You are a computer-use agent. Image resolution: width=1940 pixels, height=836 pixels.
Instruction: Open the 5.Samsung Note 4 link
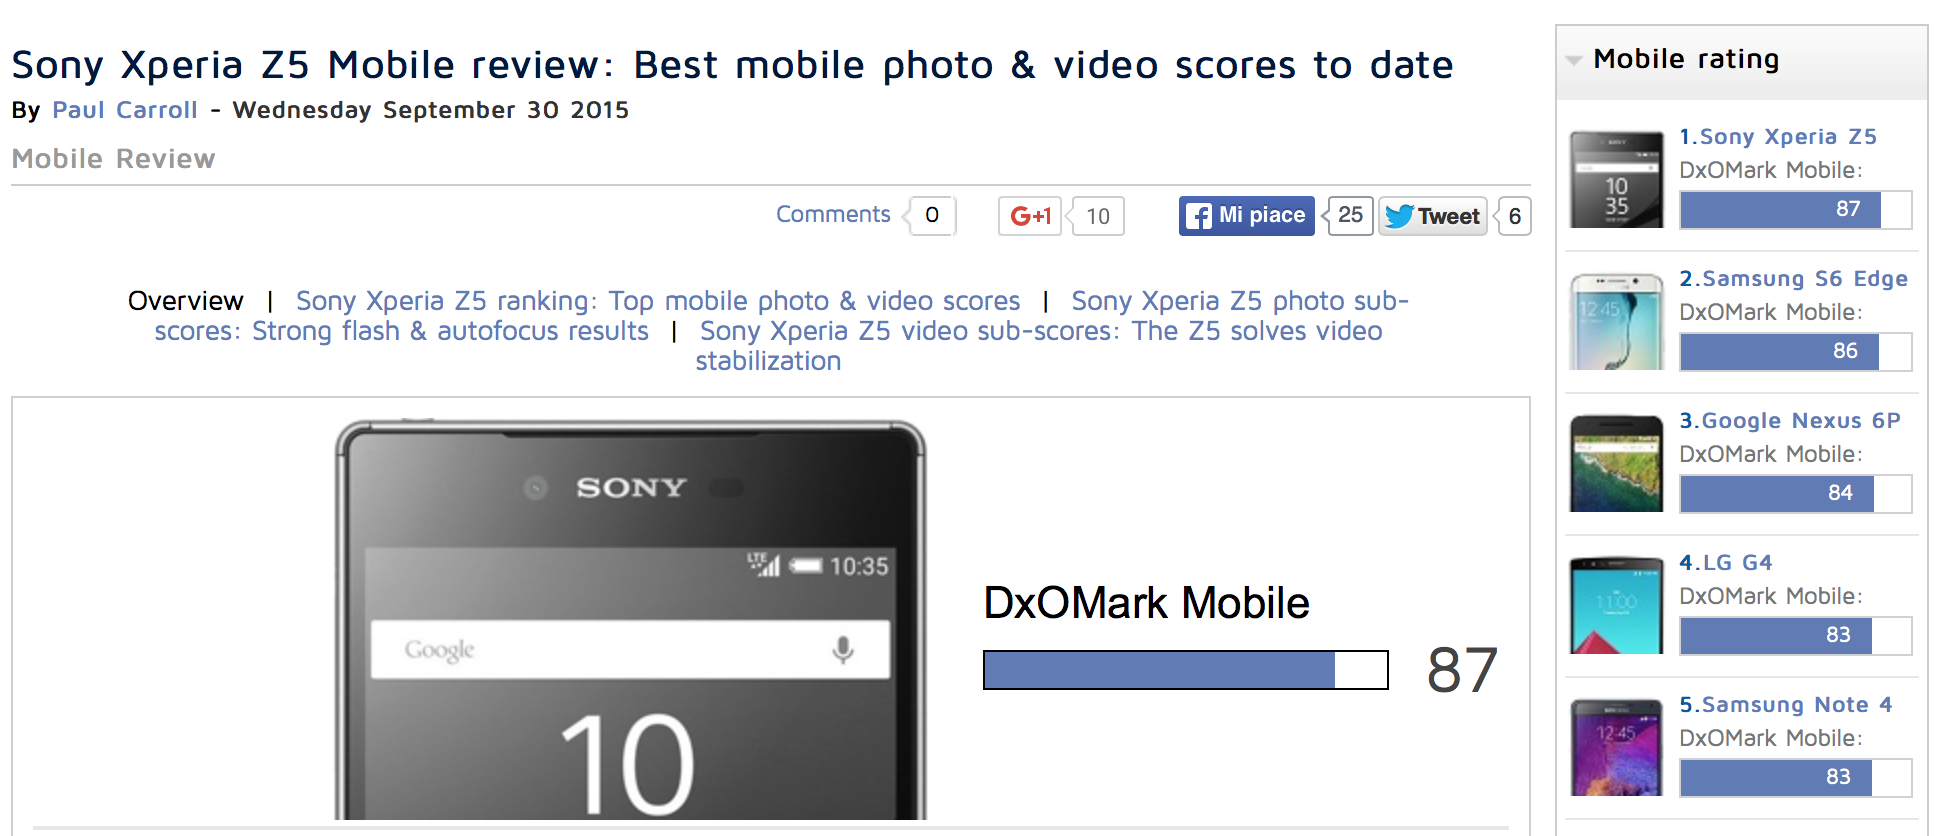[1786, 705]
